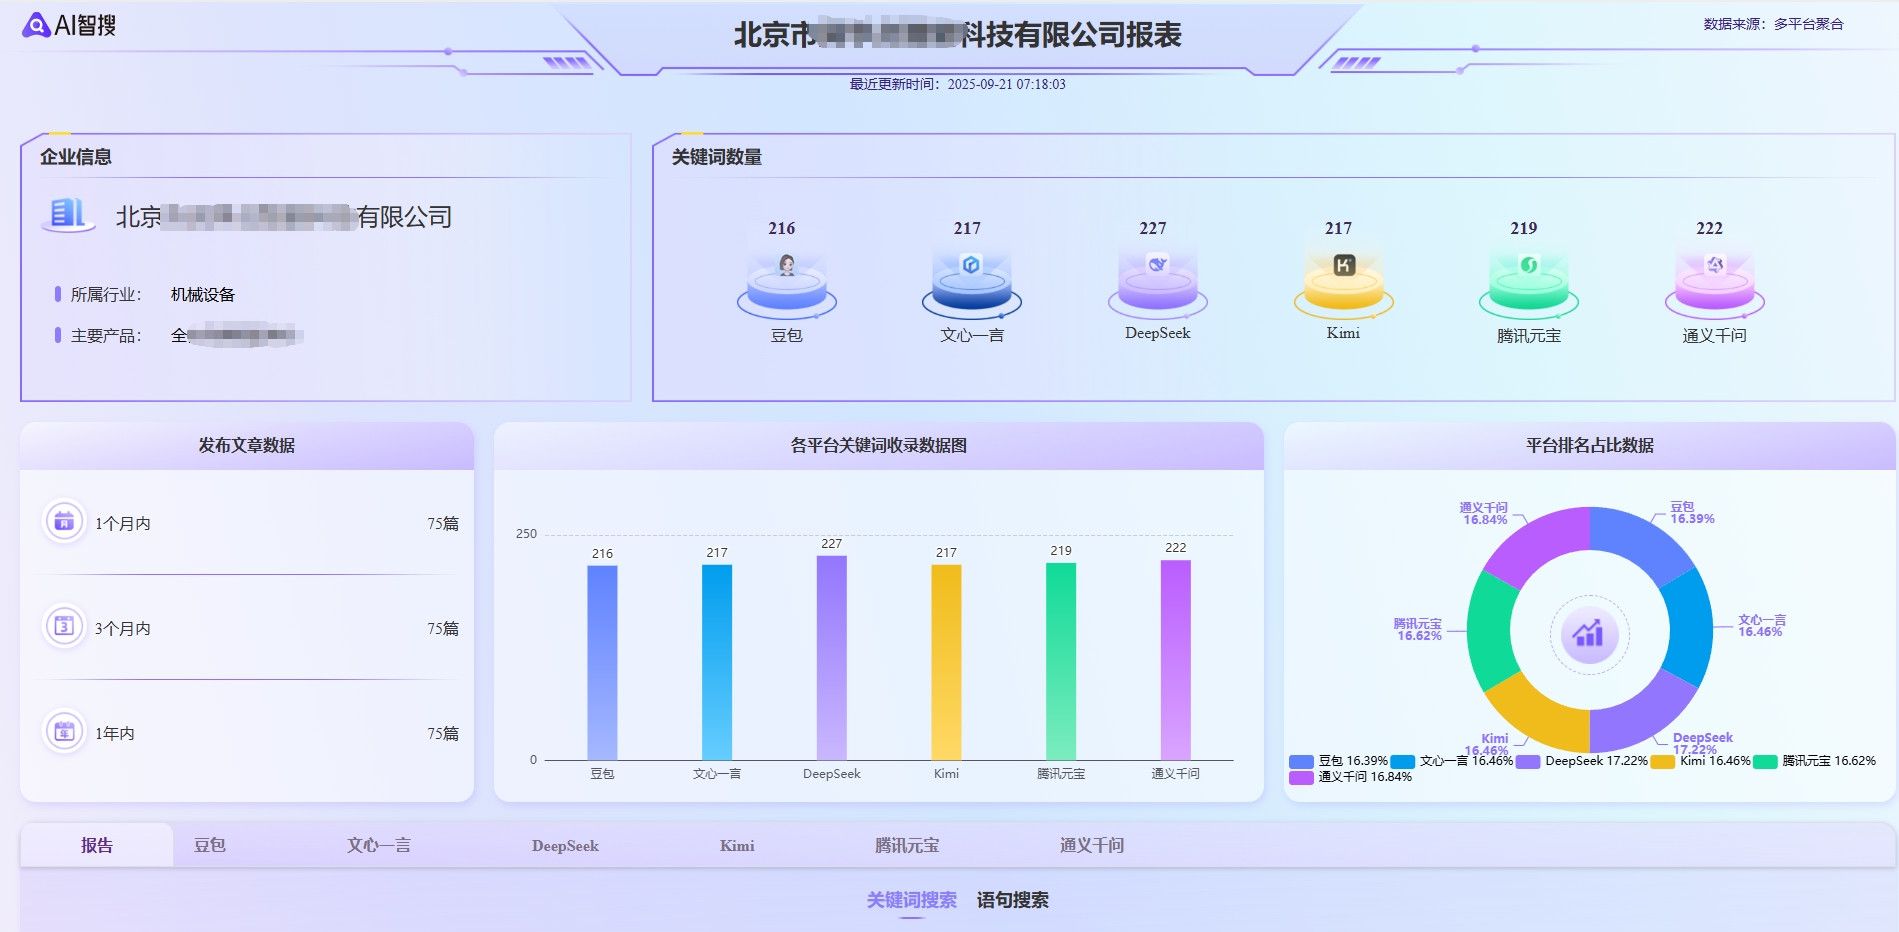Open the 腾讯元宝 tab at the bottom
This screenshot has height=932, width=1899.
[907, 845]
